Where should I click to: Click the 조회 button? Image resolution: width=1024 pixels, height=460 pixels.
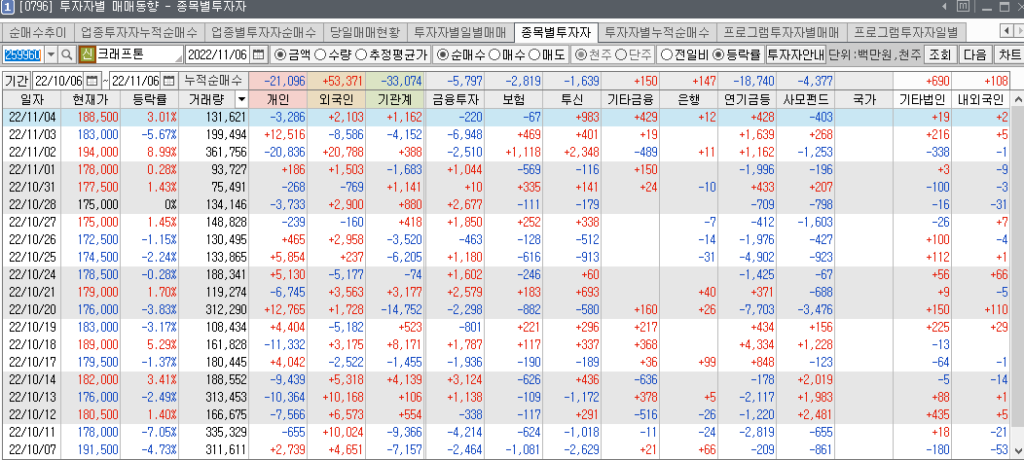click(940, 54)
